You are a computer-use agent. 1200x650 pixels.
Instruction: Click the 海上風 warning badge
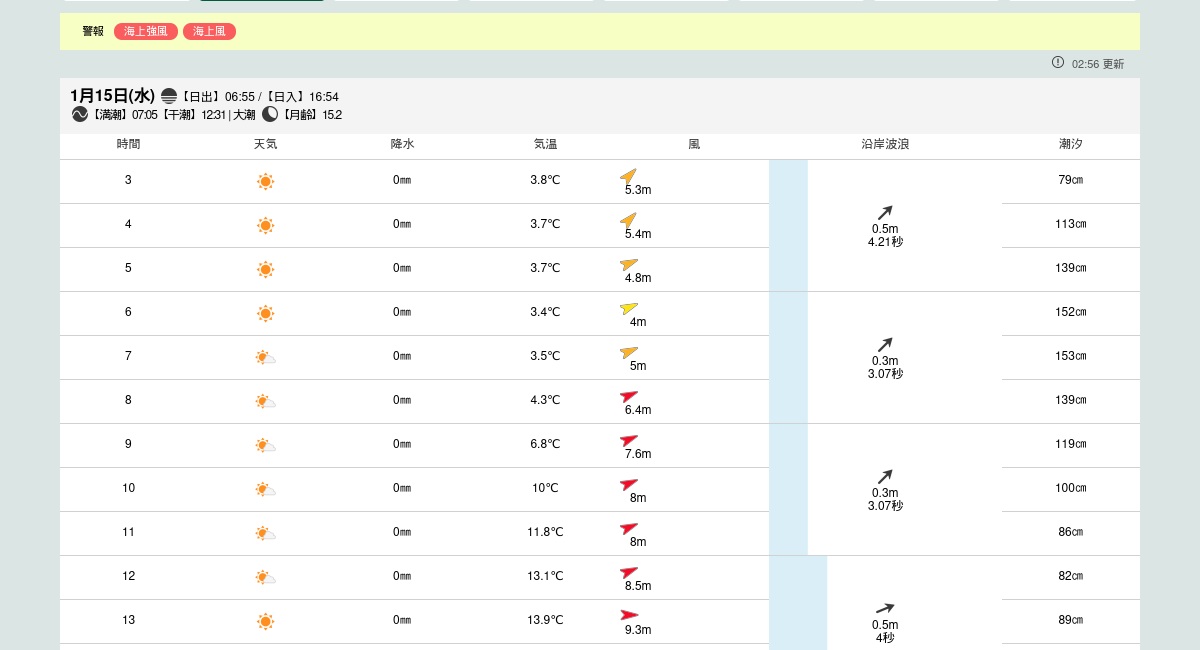[x=209, y=32]
